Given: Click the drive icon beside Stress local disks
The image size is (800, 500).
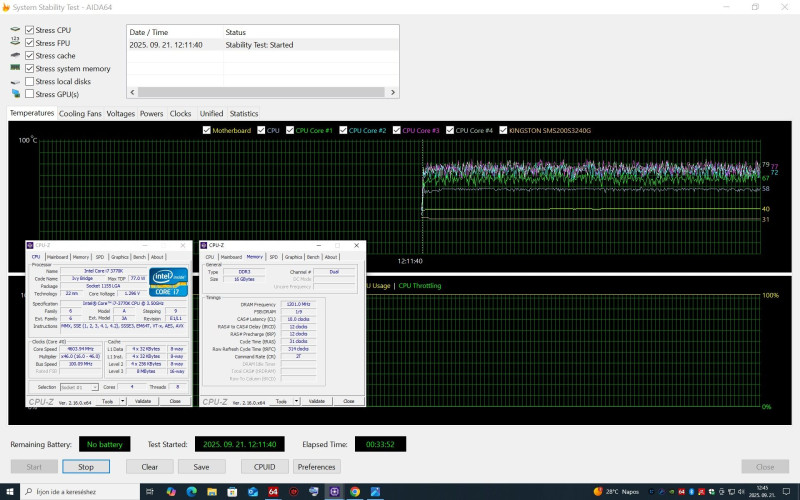Looking at the screenshot, I should pos(15,82).
